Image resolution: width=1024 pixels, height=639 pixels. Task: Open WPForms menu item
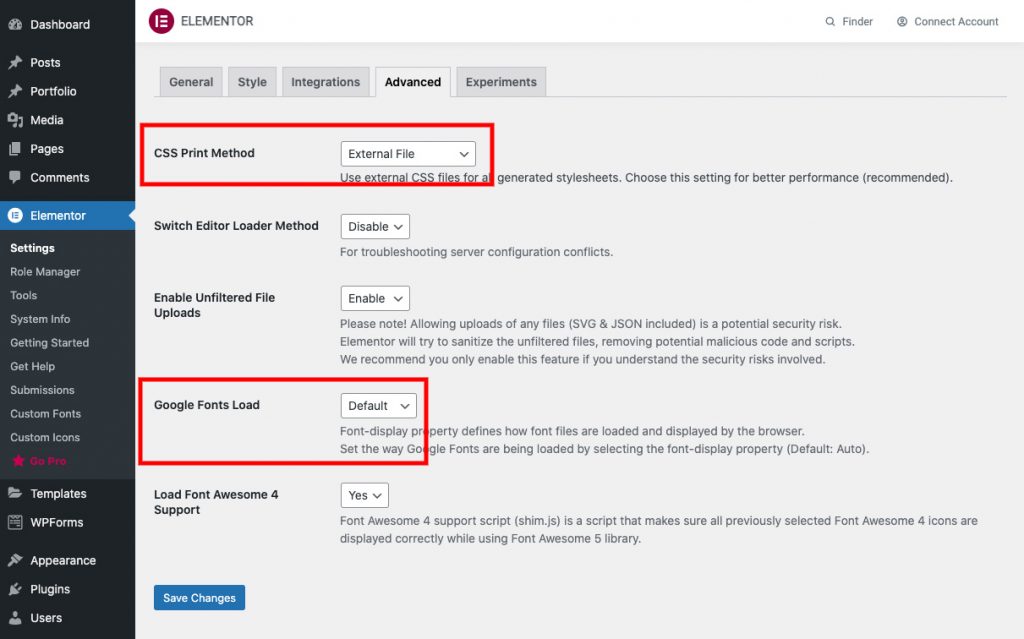pos(67,522)
